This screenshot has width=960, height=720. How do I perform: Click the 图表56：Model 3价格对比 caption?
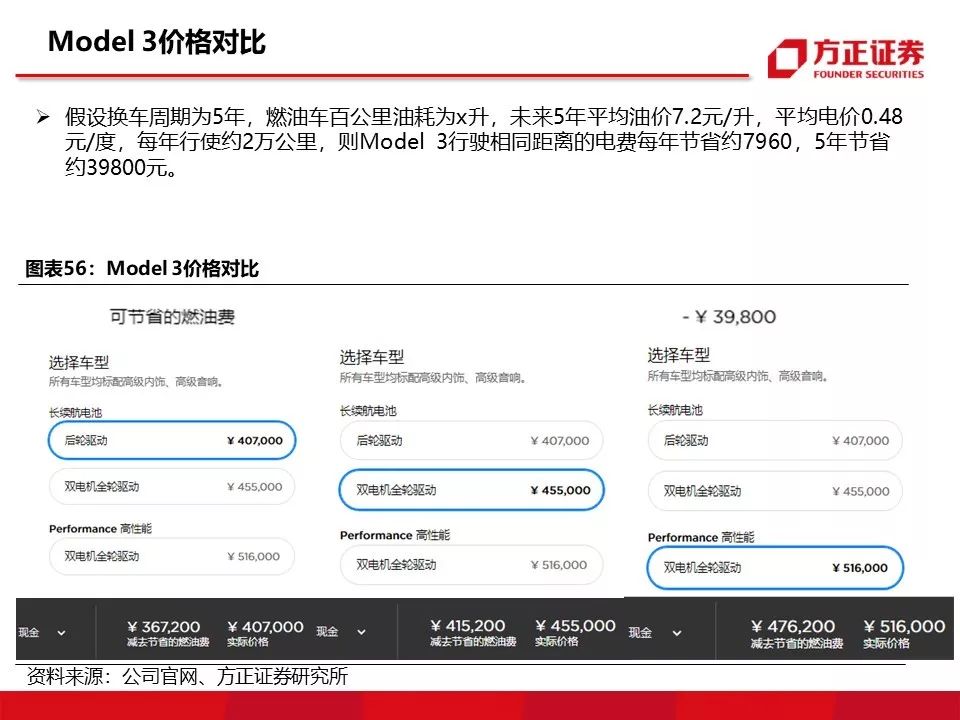142,268
